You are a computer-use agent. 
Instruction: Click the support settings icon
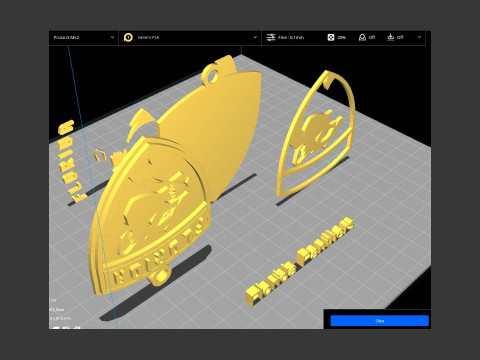pyautogui.click(x=362, y=37)
